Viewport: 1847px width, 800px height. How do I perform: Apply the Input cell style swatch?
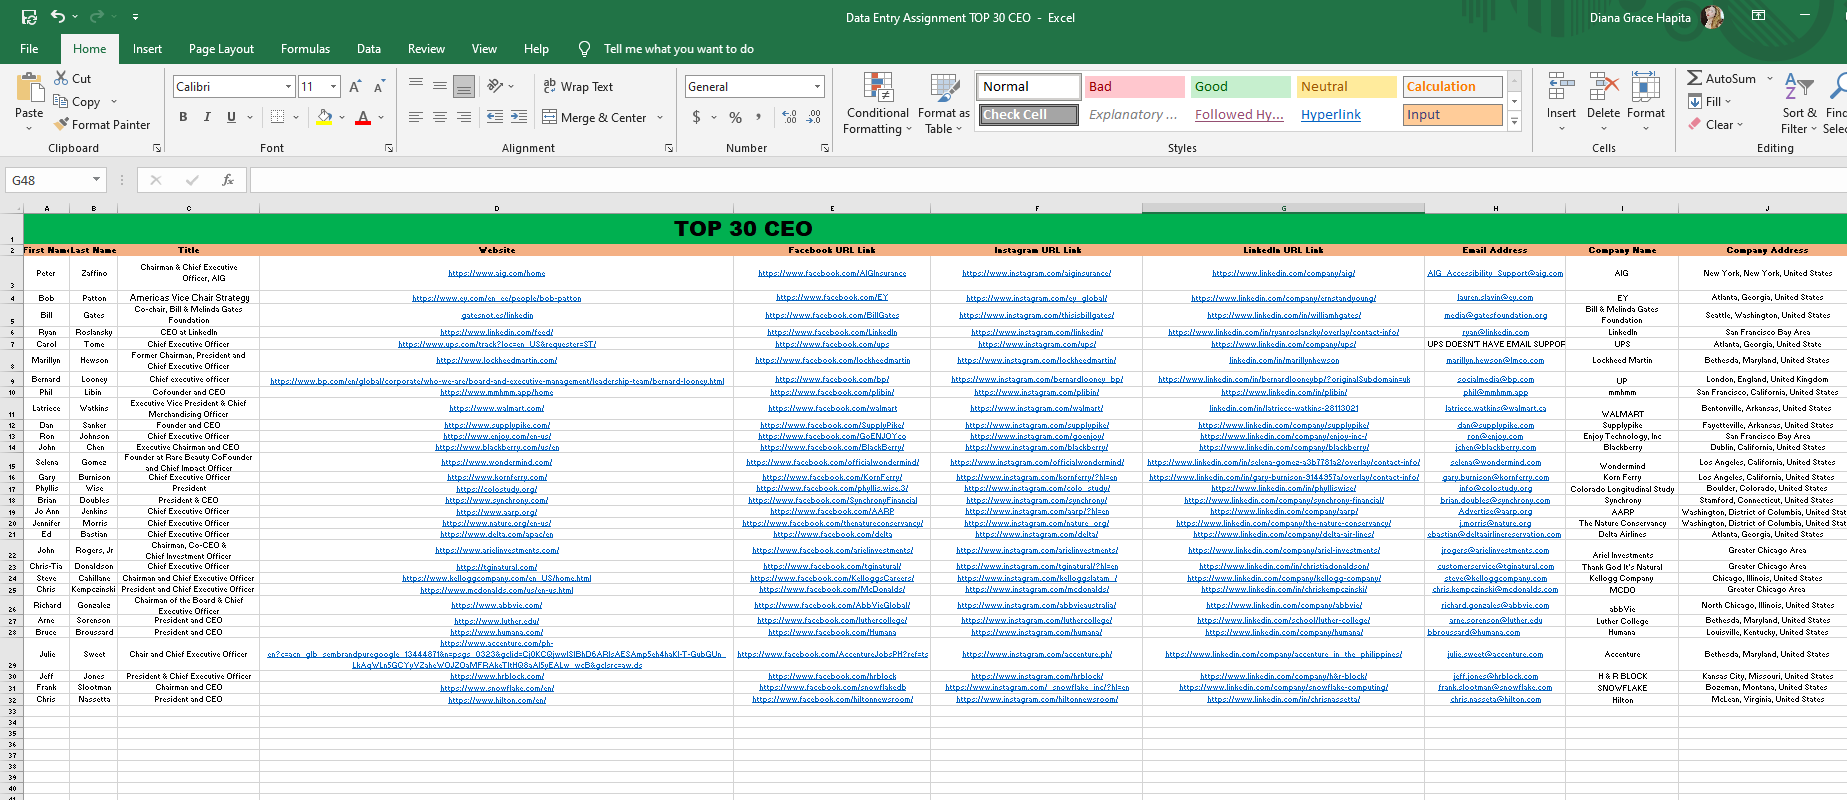click(x=1453, y=115)
